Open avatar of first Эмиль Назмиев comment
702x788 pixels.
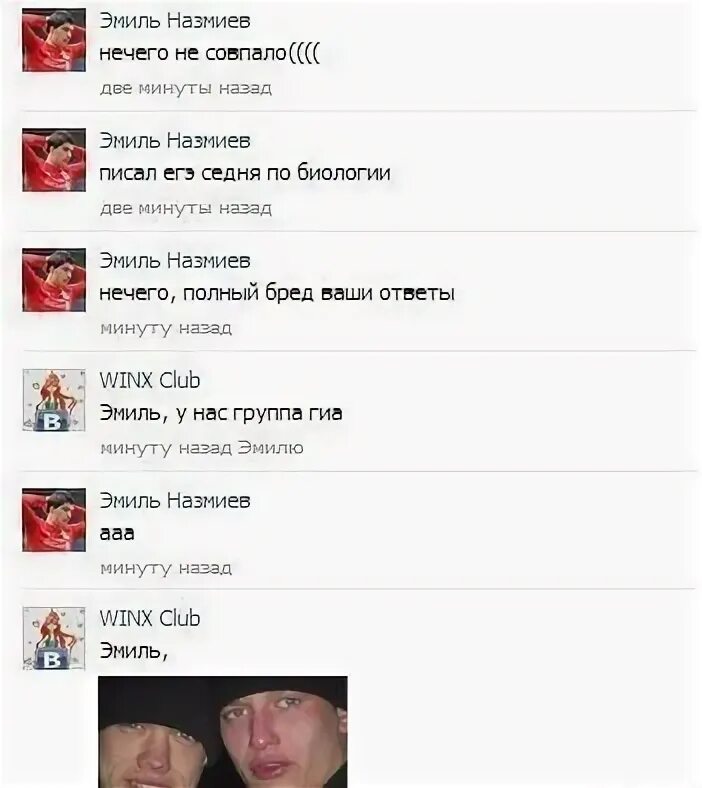point(54,40)
